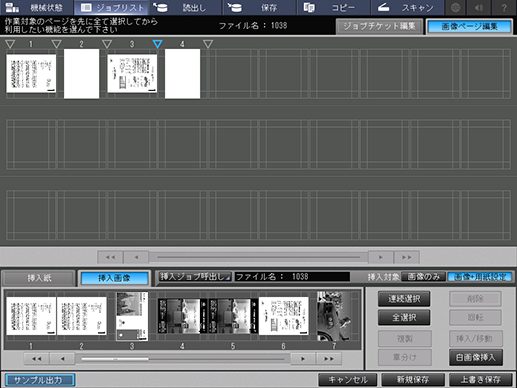
Task: Select insert image thumbnail 4
Action: [x=182, y=316]
